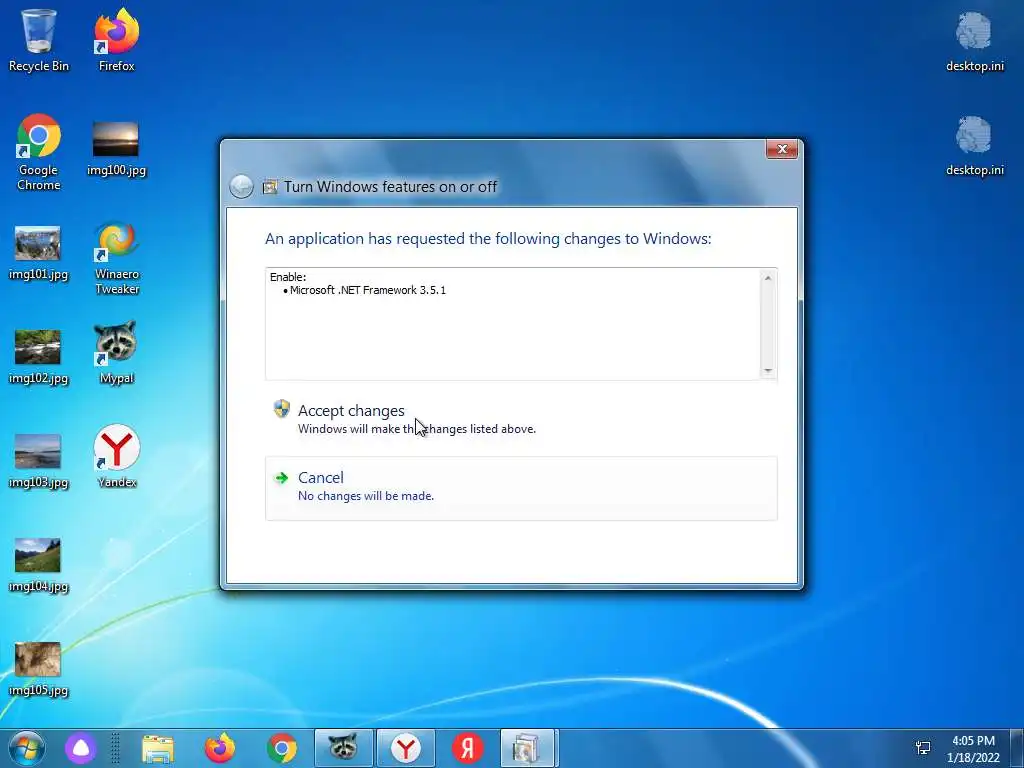Click the Windows features icon in title
Image resolution: width=1024 pixels, height=768 pixels.
[270, 187]
